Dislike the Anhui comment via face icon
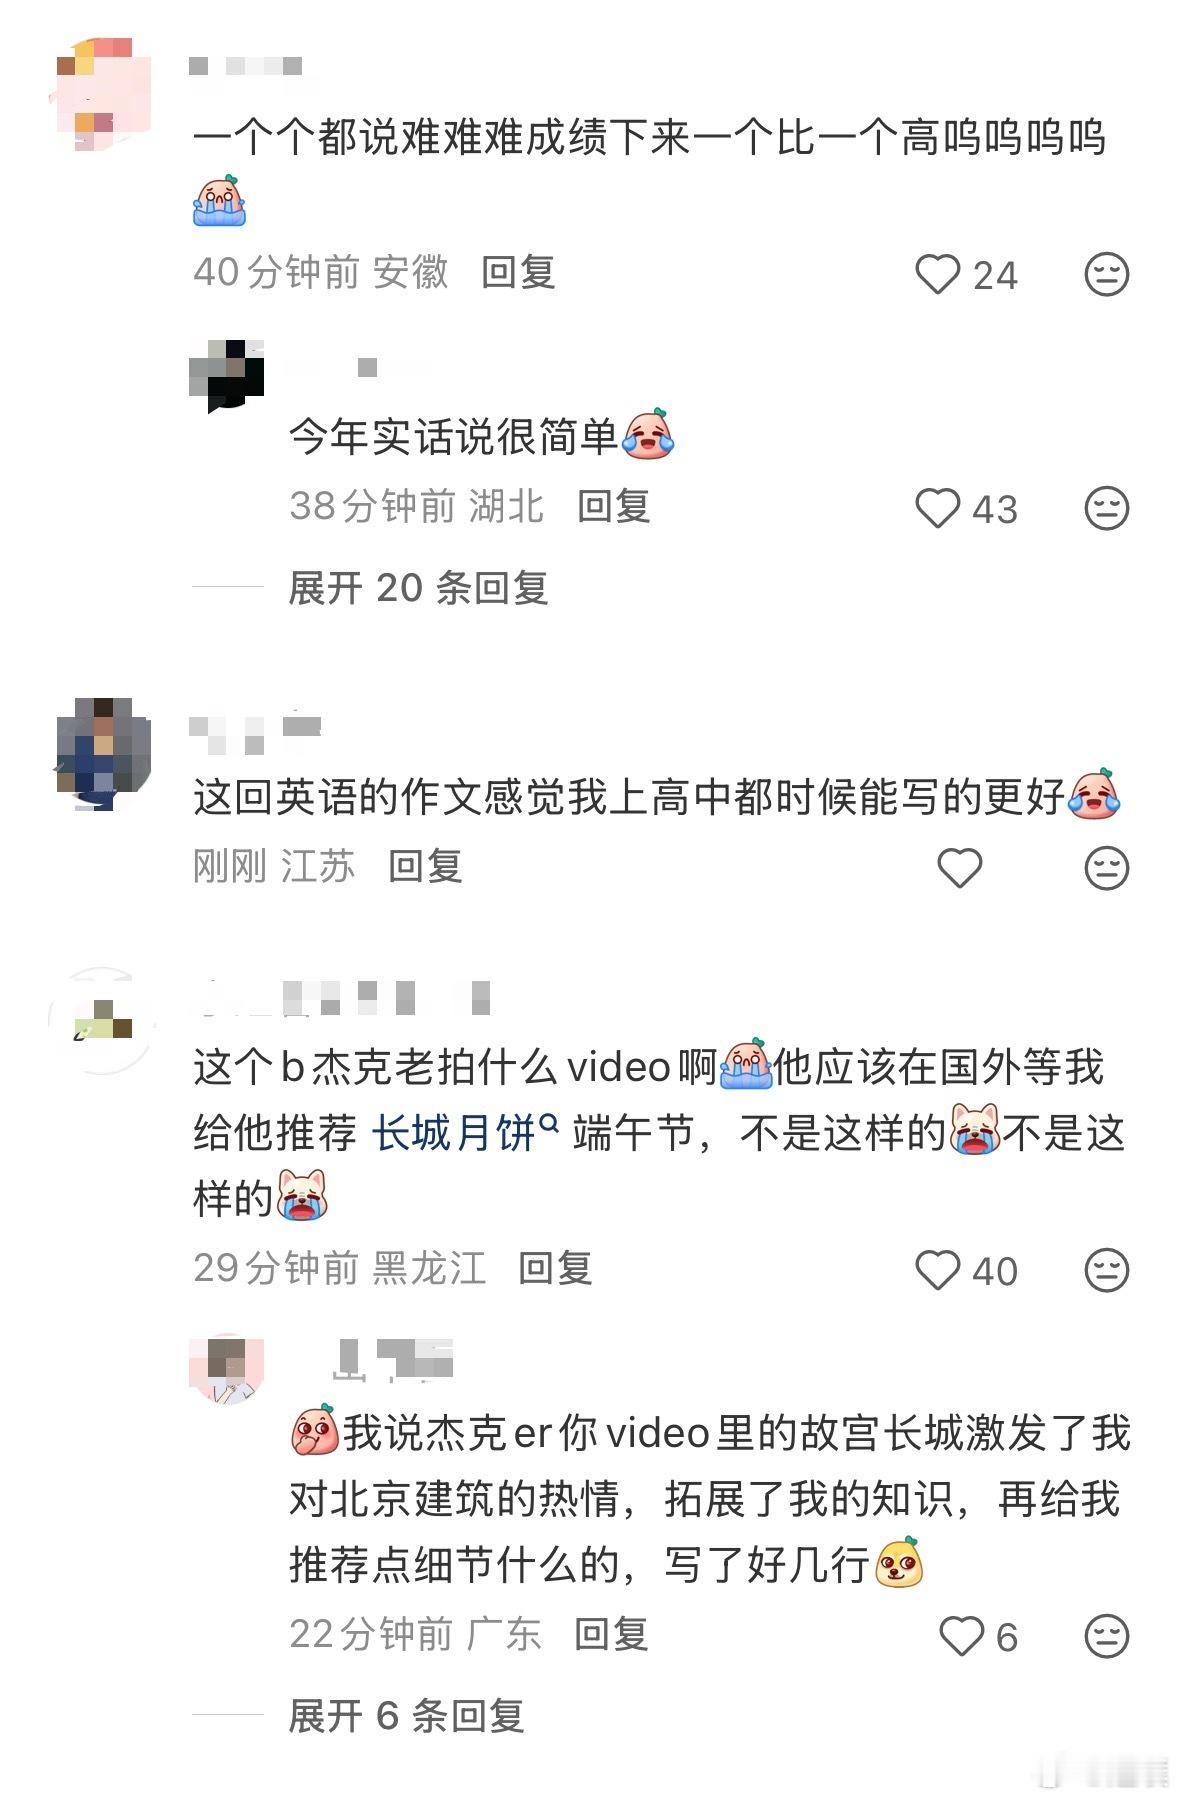 pos(1106,274)
